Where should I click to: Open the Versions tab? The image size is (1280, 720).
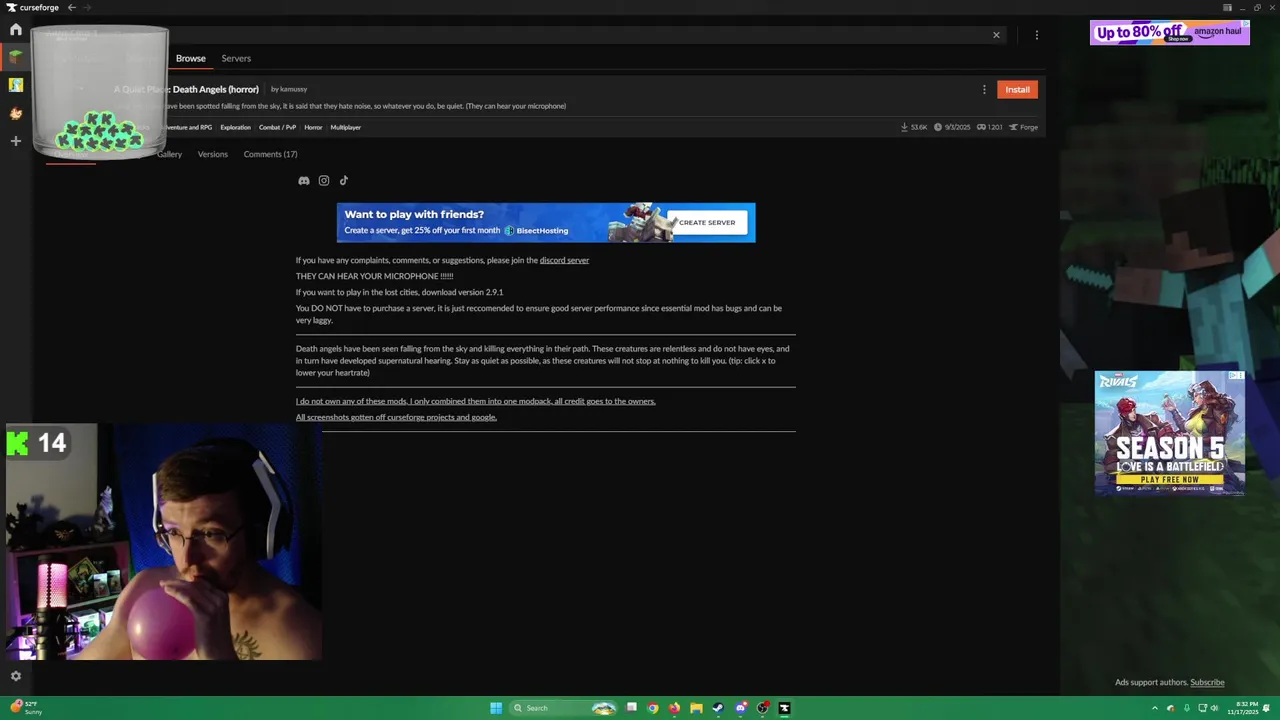(213, 154)
